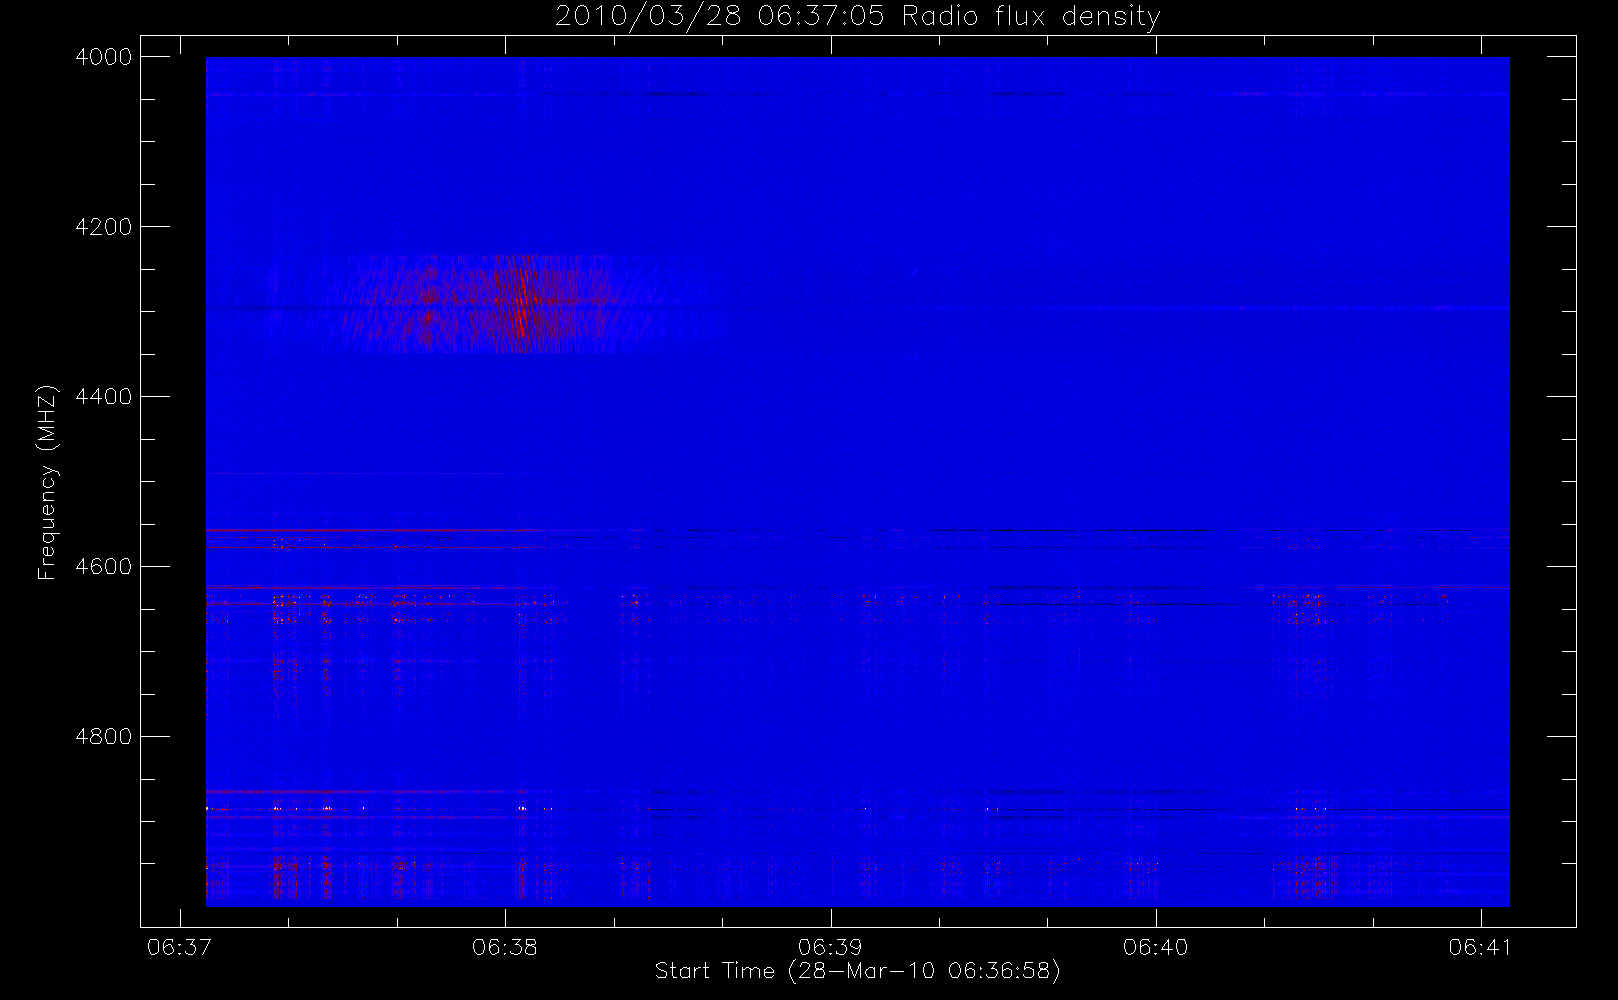Click the 06:41 time axis label

tap(1481, 947)
